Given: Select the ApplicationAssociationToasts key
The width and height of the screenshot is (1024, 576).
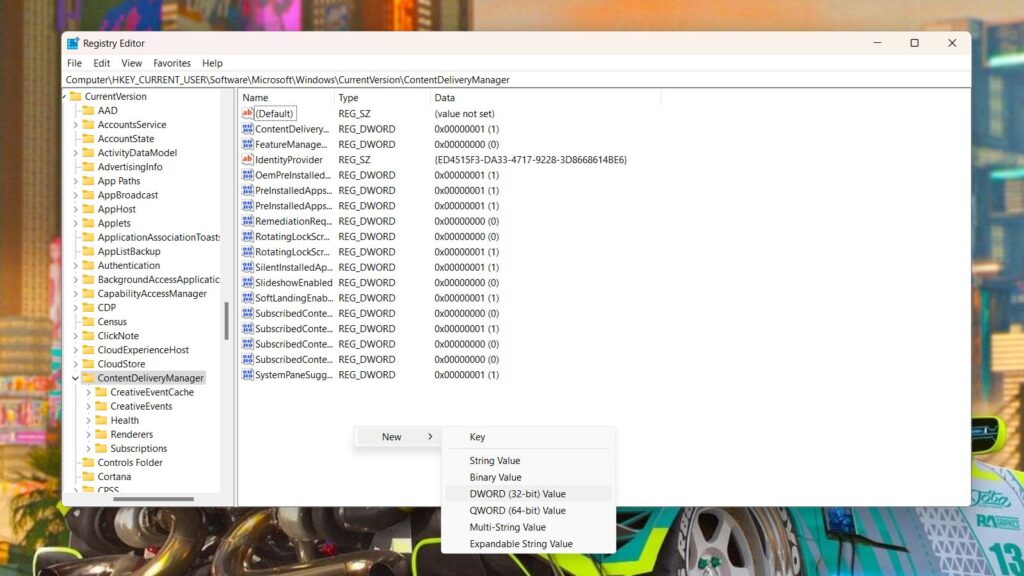Looking at the screenshot, I should click(x=158, y=237).
